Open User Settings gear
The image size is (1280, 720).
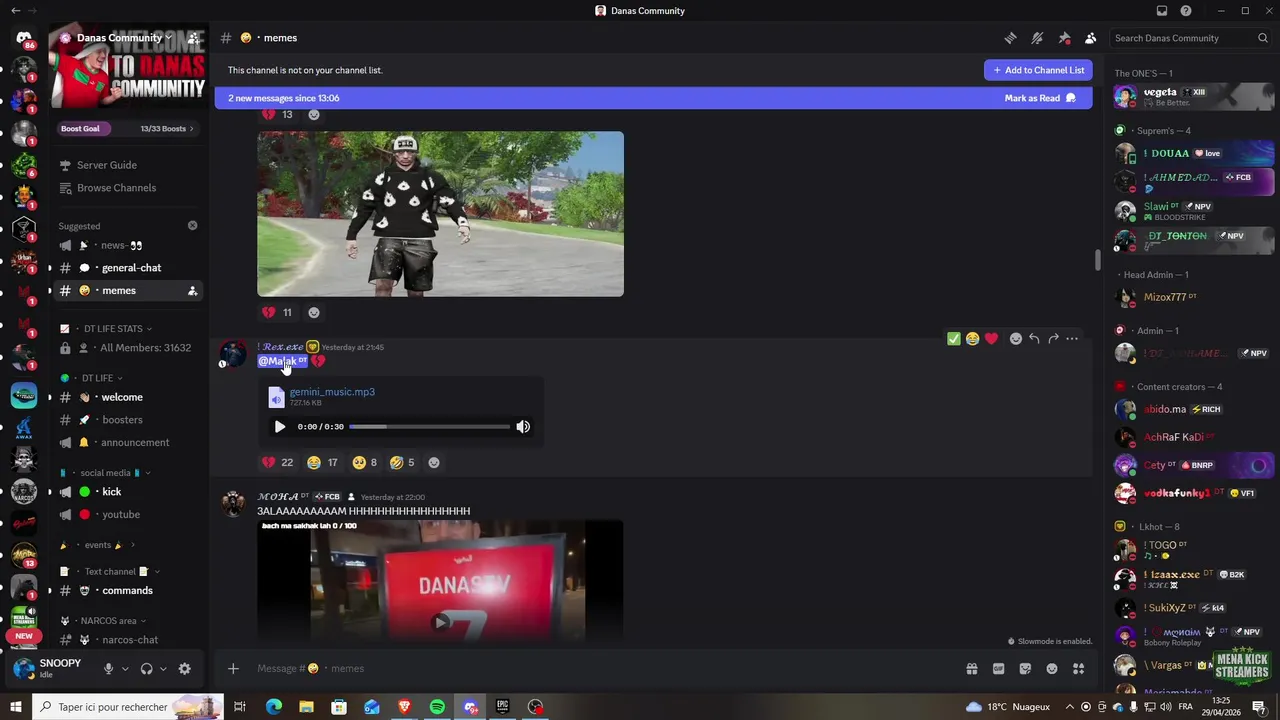click(x=184, y=669)
